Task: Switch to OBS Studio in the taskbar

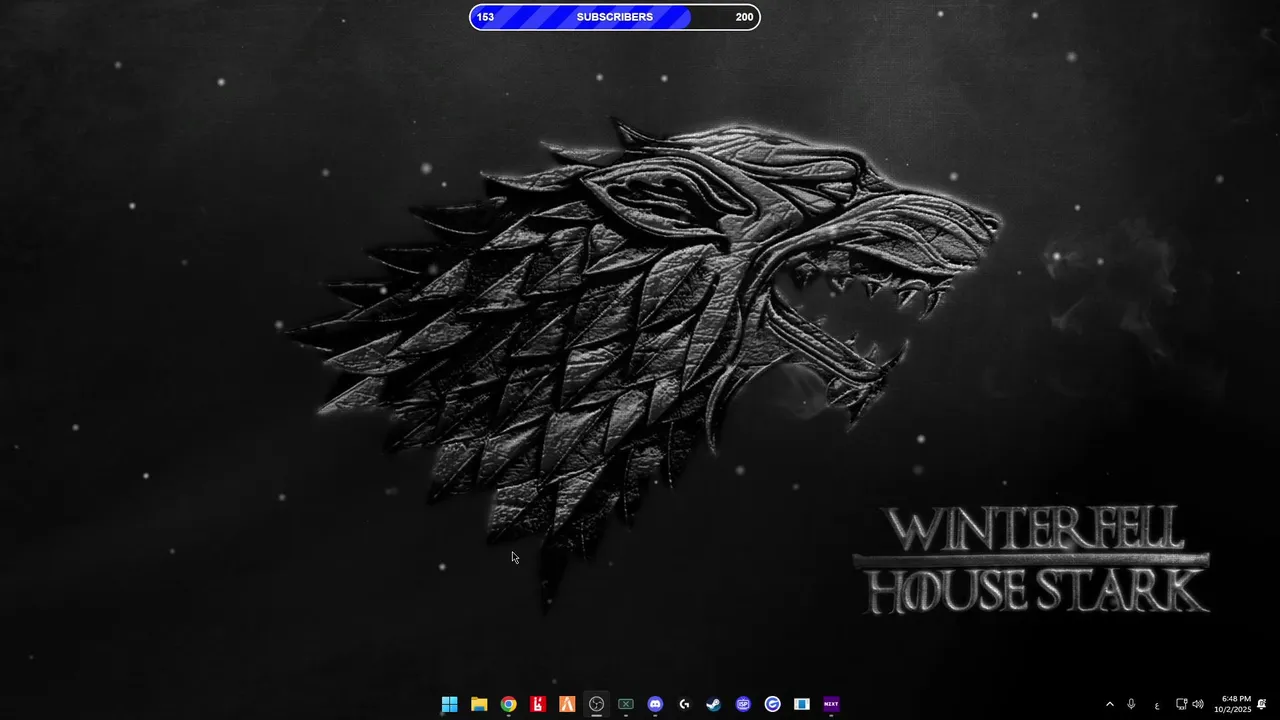Action: (596, 704)
